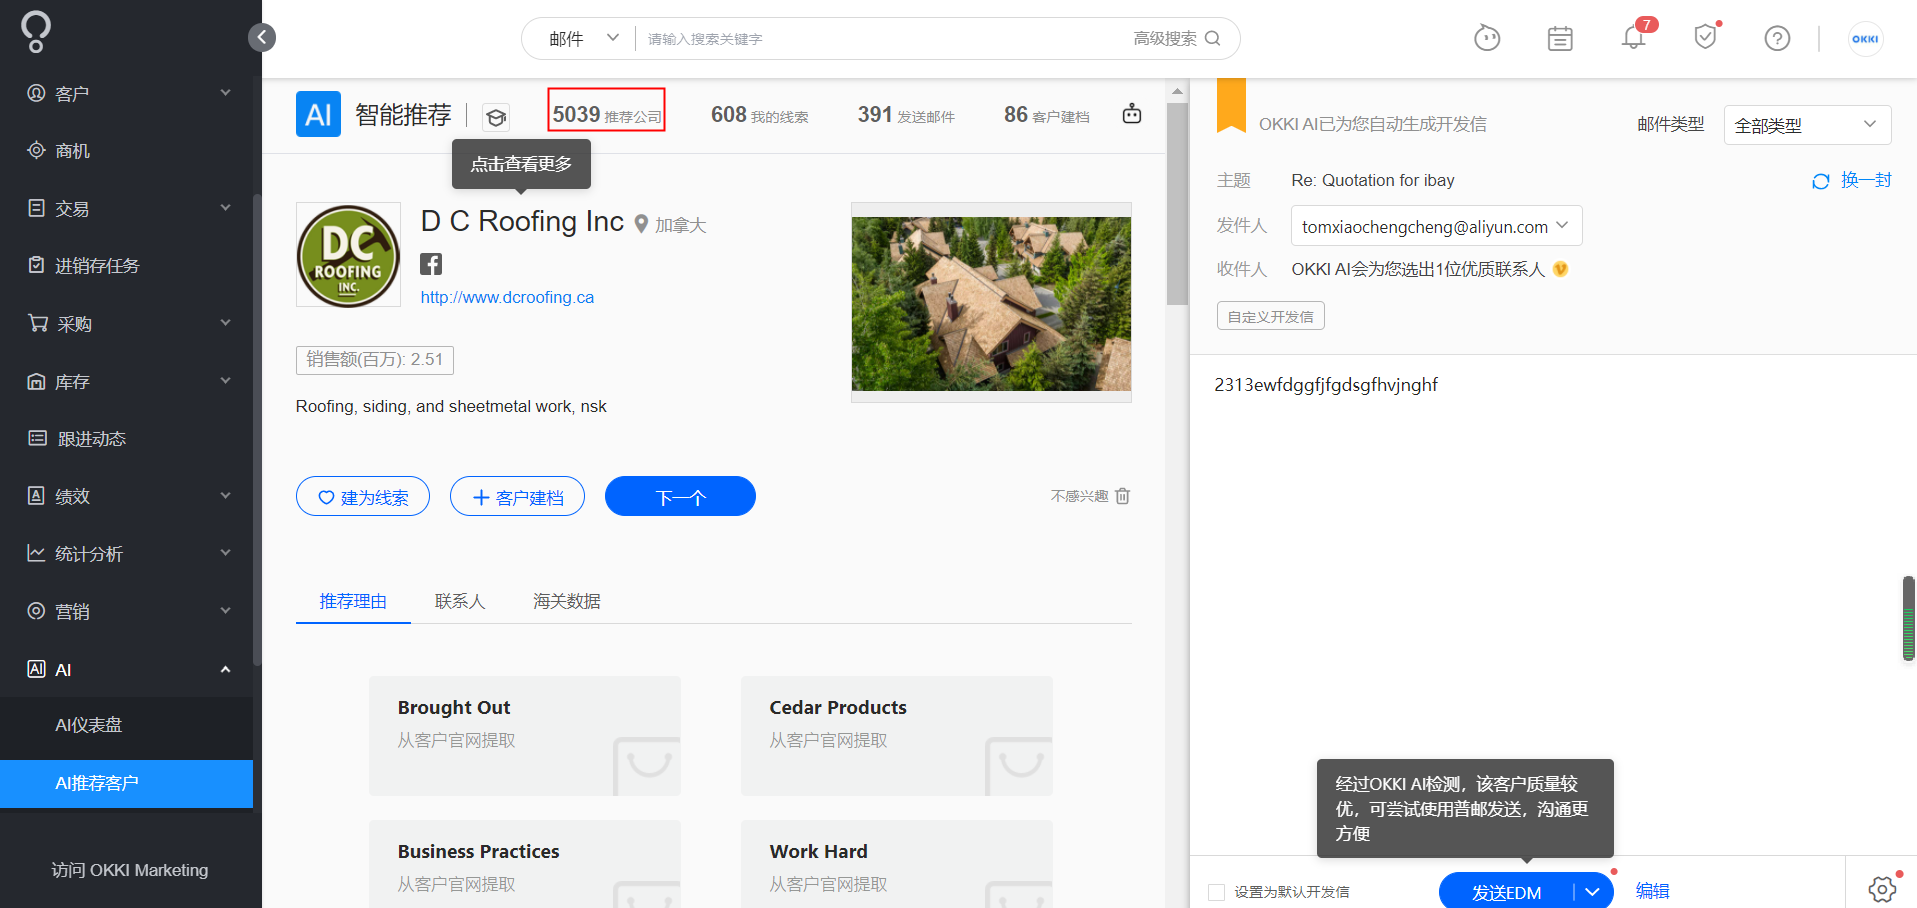Click the Facebook icon on DC Roofing profile
Image resolution: width=1917 pixels, height=908 pixels.
coord(430,263)
